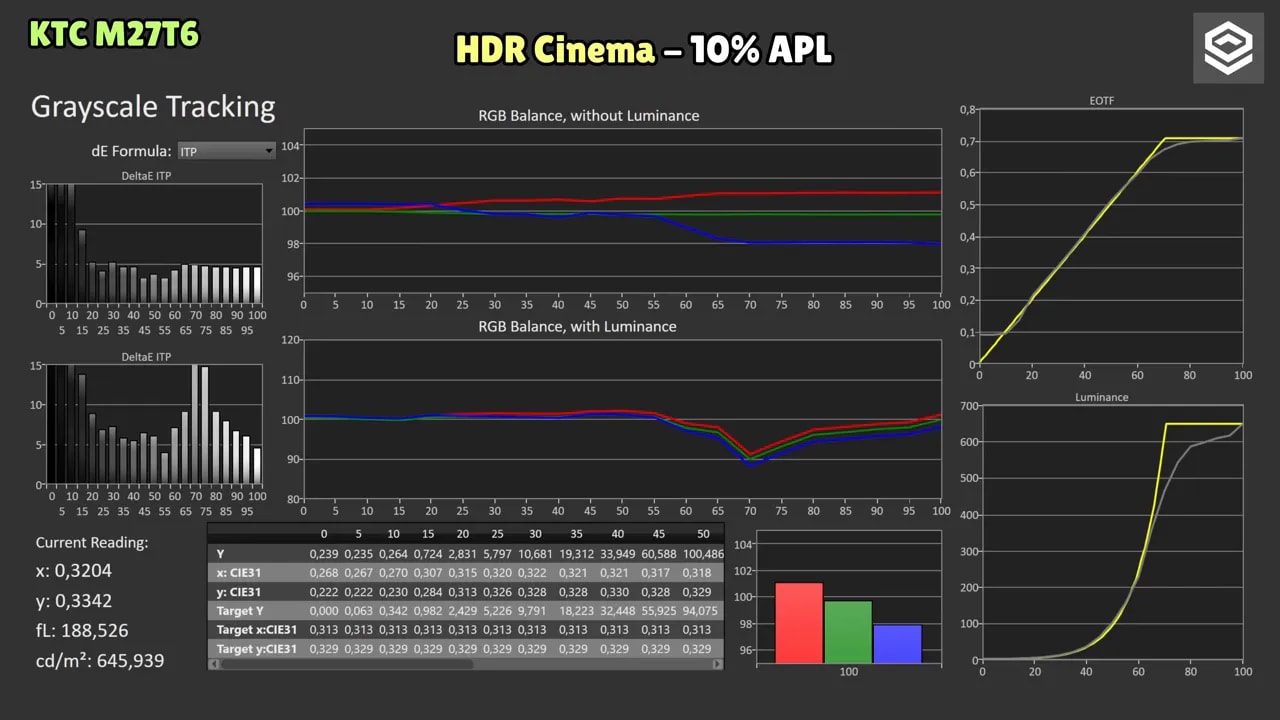This screenshot has width=1280, height=720.
Task: Click the EOTF chart title
Action: [1103, 101]
